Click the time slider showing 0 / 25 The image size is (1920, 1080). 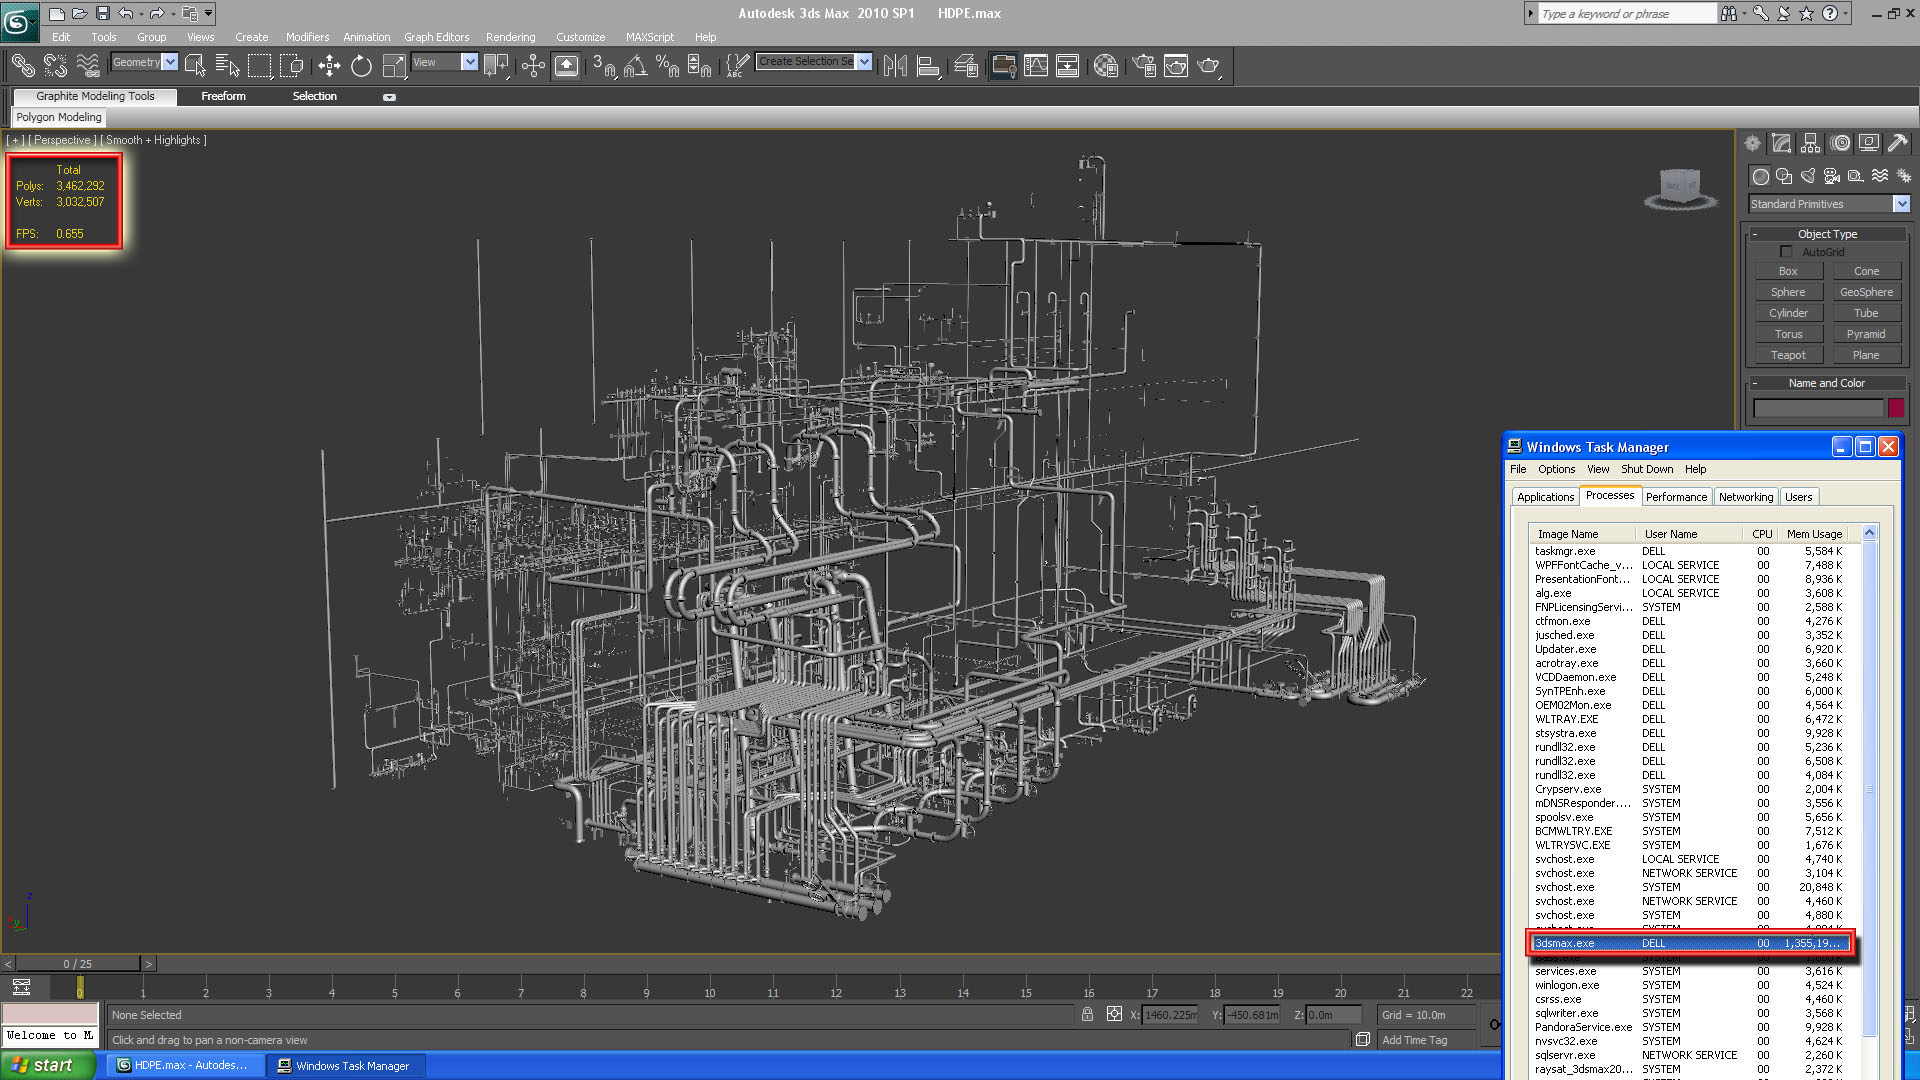tap(78, 964)
